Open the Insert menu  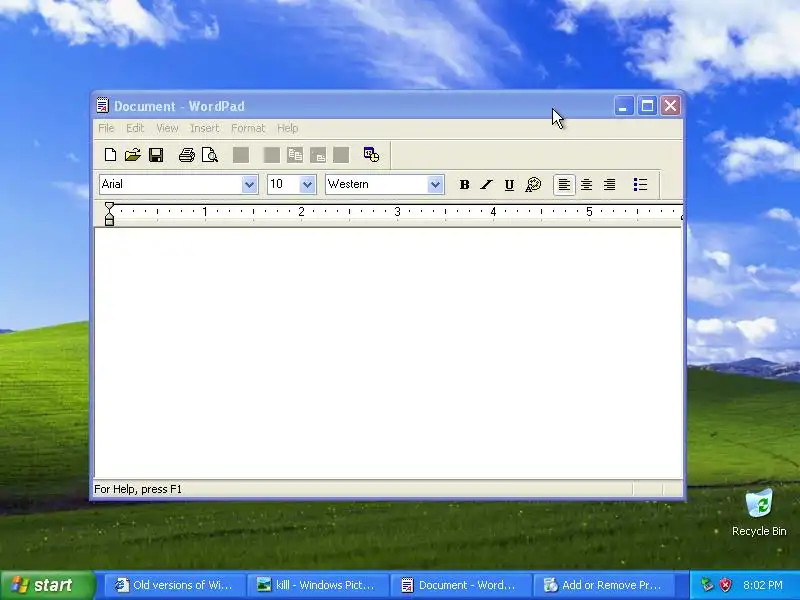[x=205, y=128]
